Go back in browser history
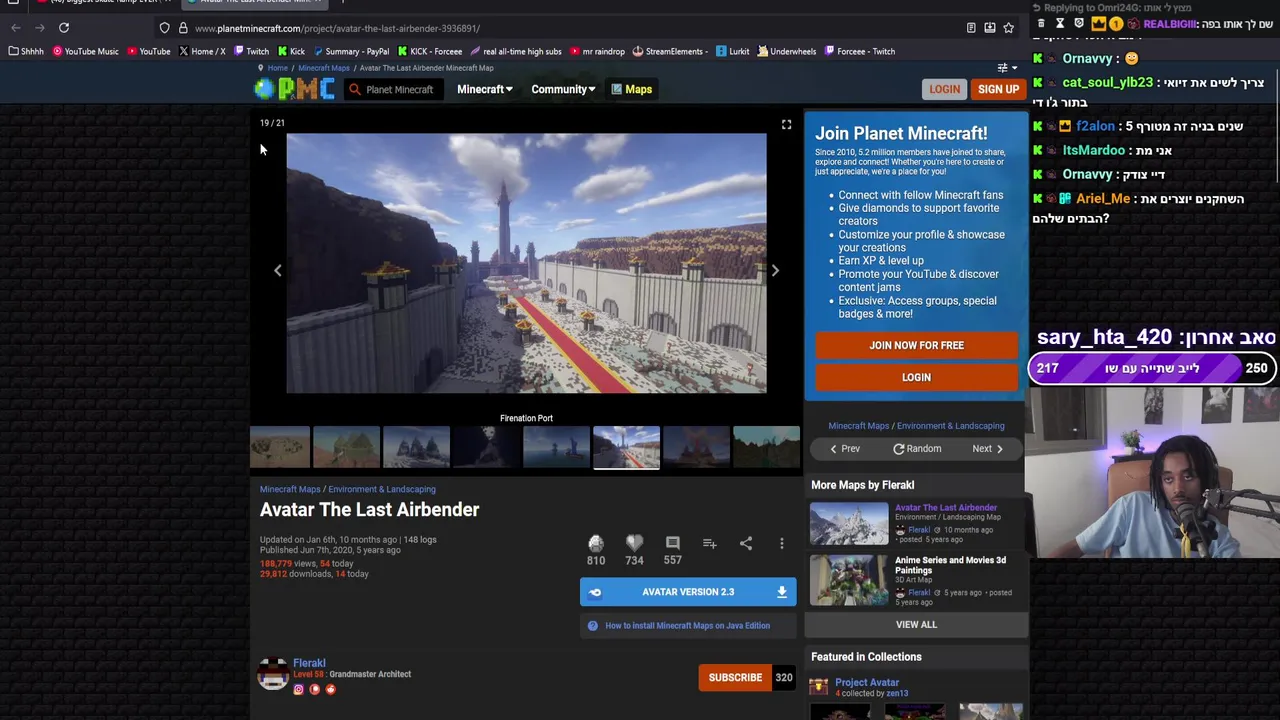Viewport: 1280px width, 720px height. click(x=15, y=28)
